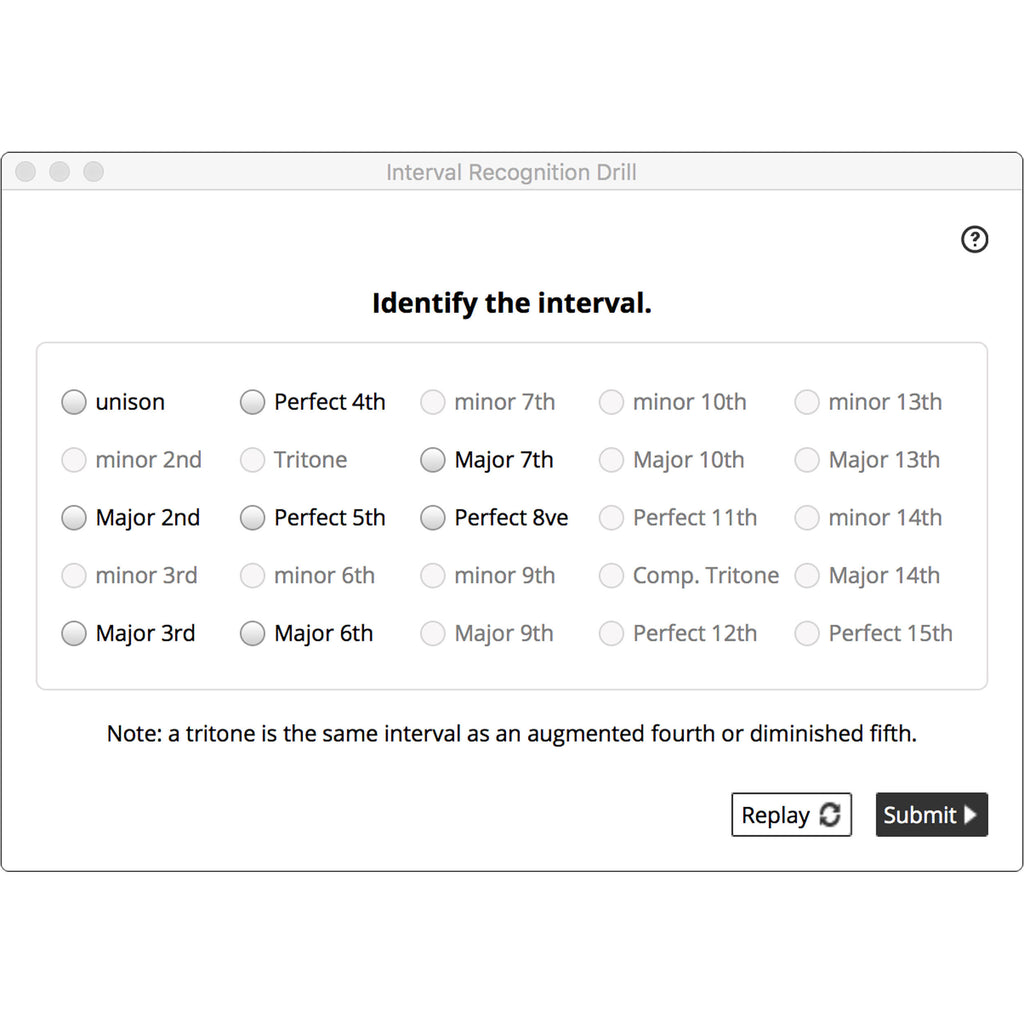Click the Comp. Tritone radio option
This screenshot has width=1024, height=1024.
[x=611, y=576]
